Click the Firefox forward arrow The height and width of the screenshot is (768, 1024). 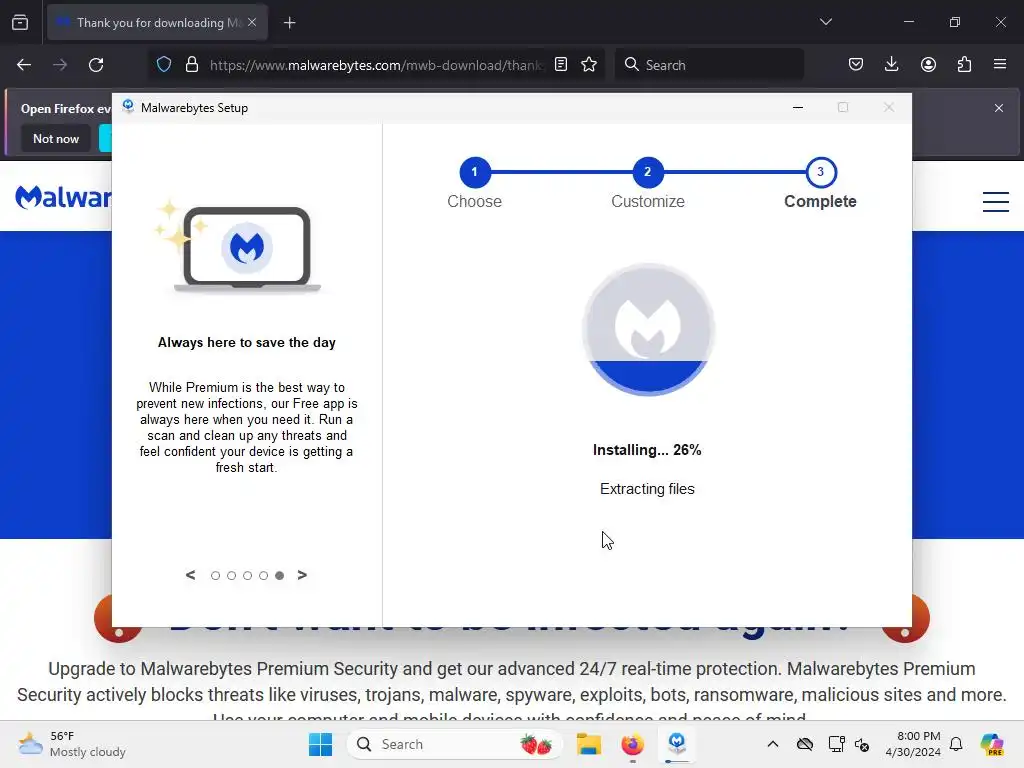[x=60, y=65]
